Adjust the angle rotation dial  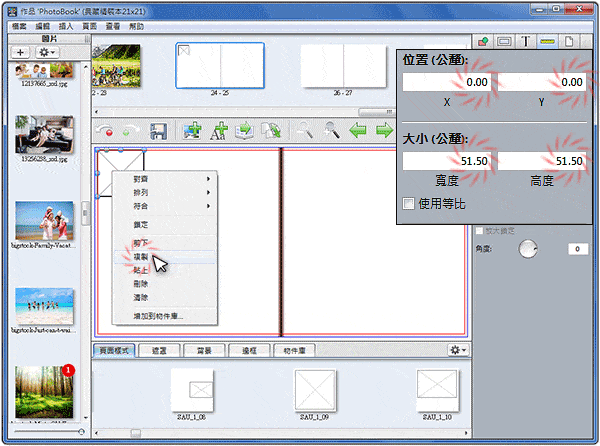(x=527, y=249)
